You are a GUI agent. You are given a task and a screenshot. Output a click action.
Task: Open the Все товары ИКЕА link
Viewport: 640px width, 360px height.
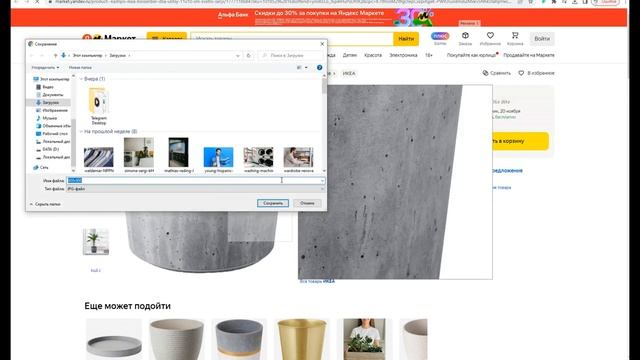[317, 281]
